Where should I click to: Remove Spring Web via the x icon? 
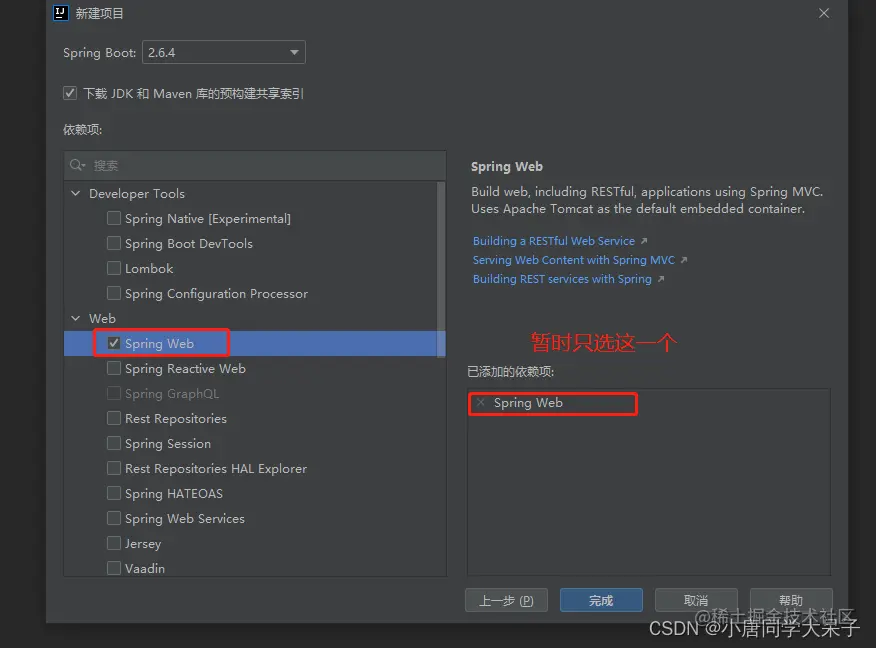pyautogui.click(x=480, y=402)
